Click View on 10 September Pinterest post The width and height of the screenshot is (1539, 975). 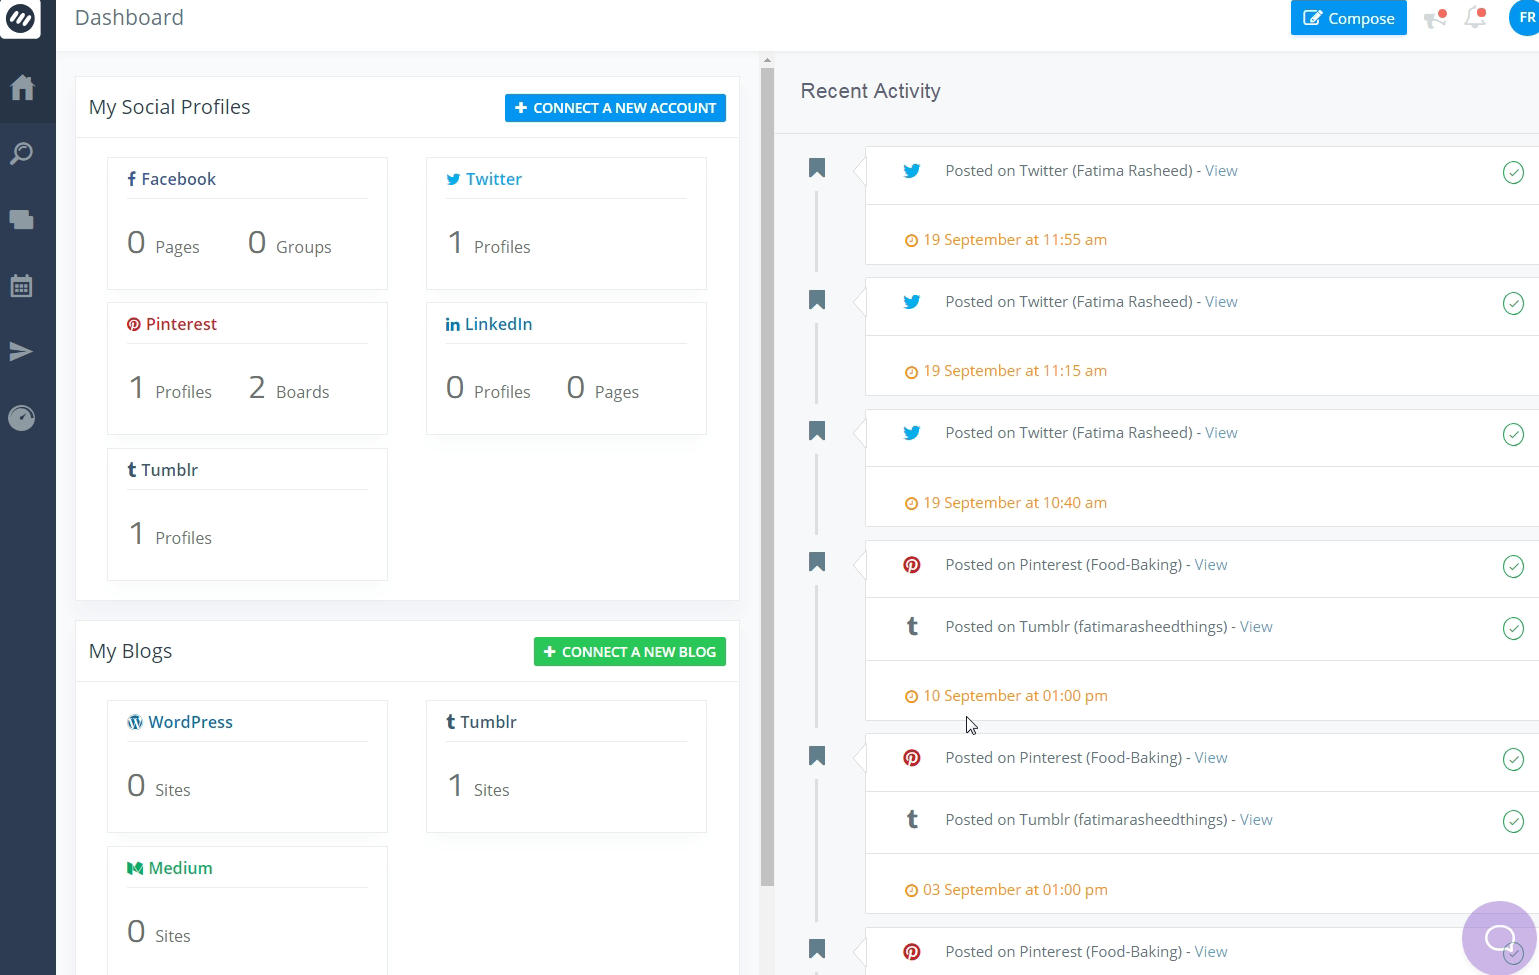tap(1211, 565)
